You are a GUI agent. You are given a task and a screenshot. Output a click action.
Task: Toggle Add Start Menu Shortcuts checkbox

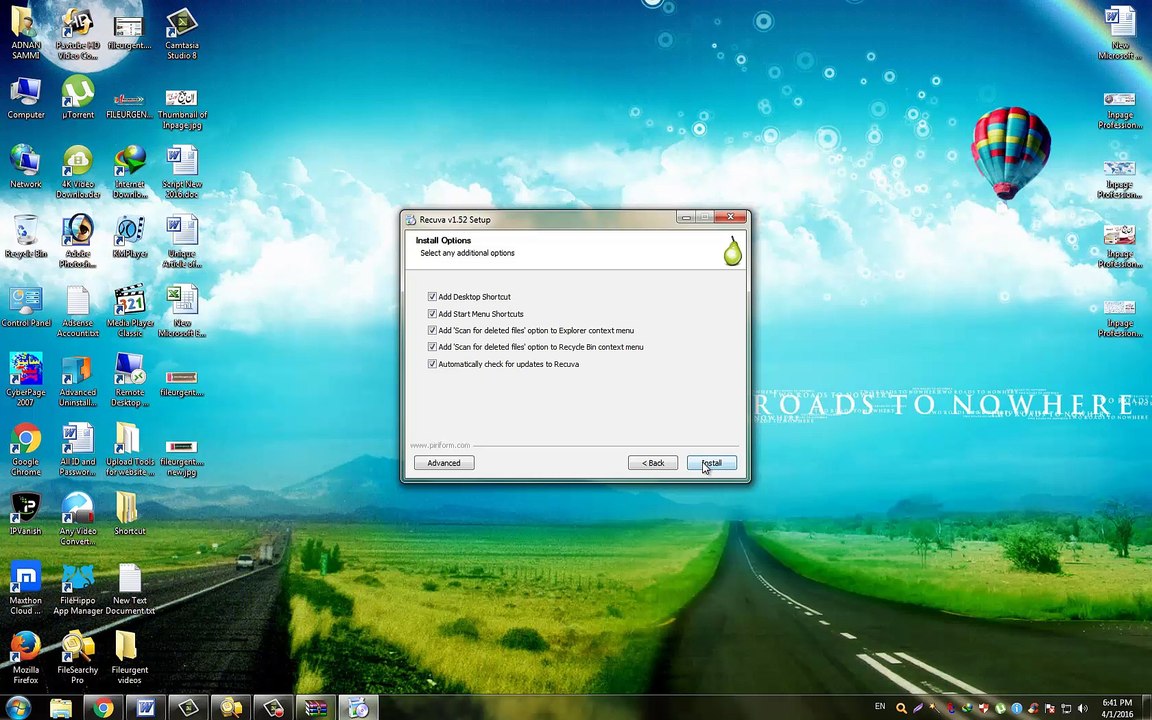pos(432,314)
